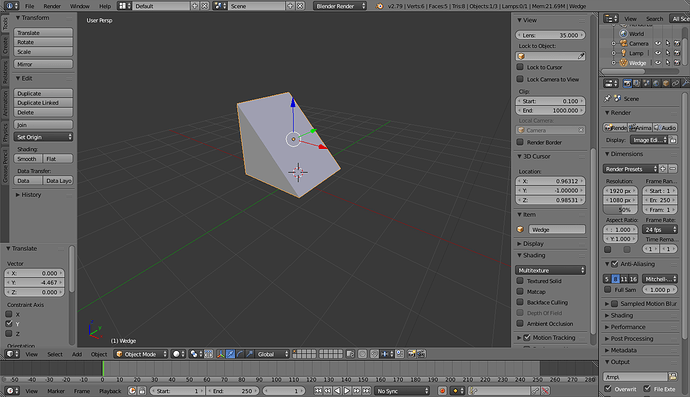Open the Object properties tab icon
The height and width of the screenshot is (397, 690).
[x=666, y=83]
